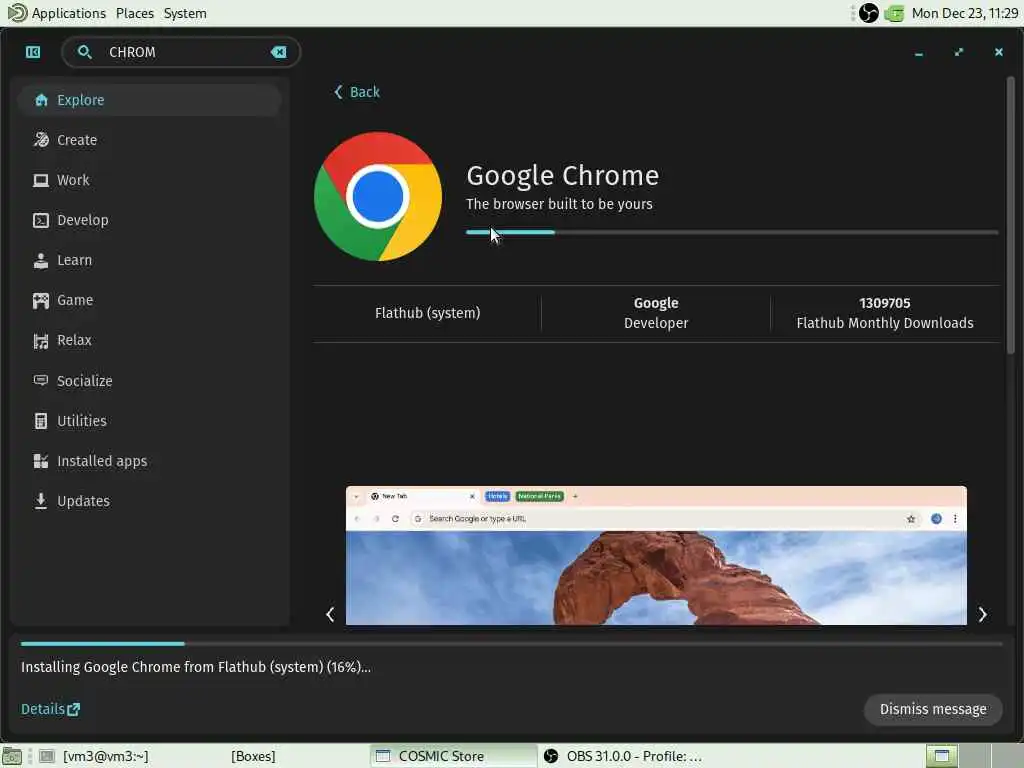The height and width of the screenshot is (768, 1024).
Task: Click the COSMIC Store taskbar entry
Action: 453,756
